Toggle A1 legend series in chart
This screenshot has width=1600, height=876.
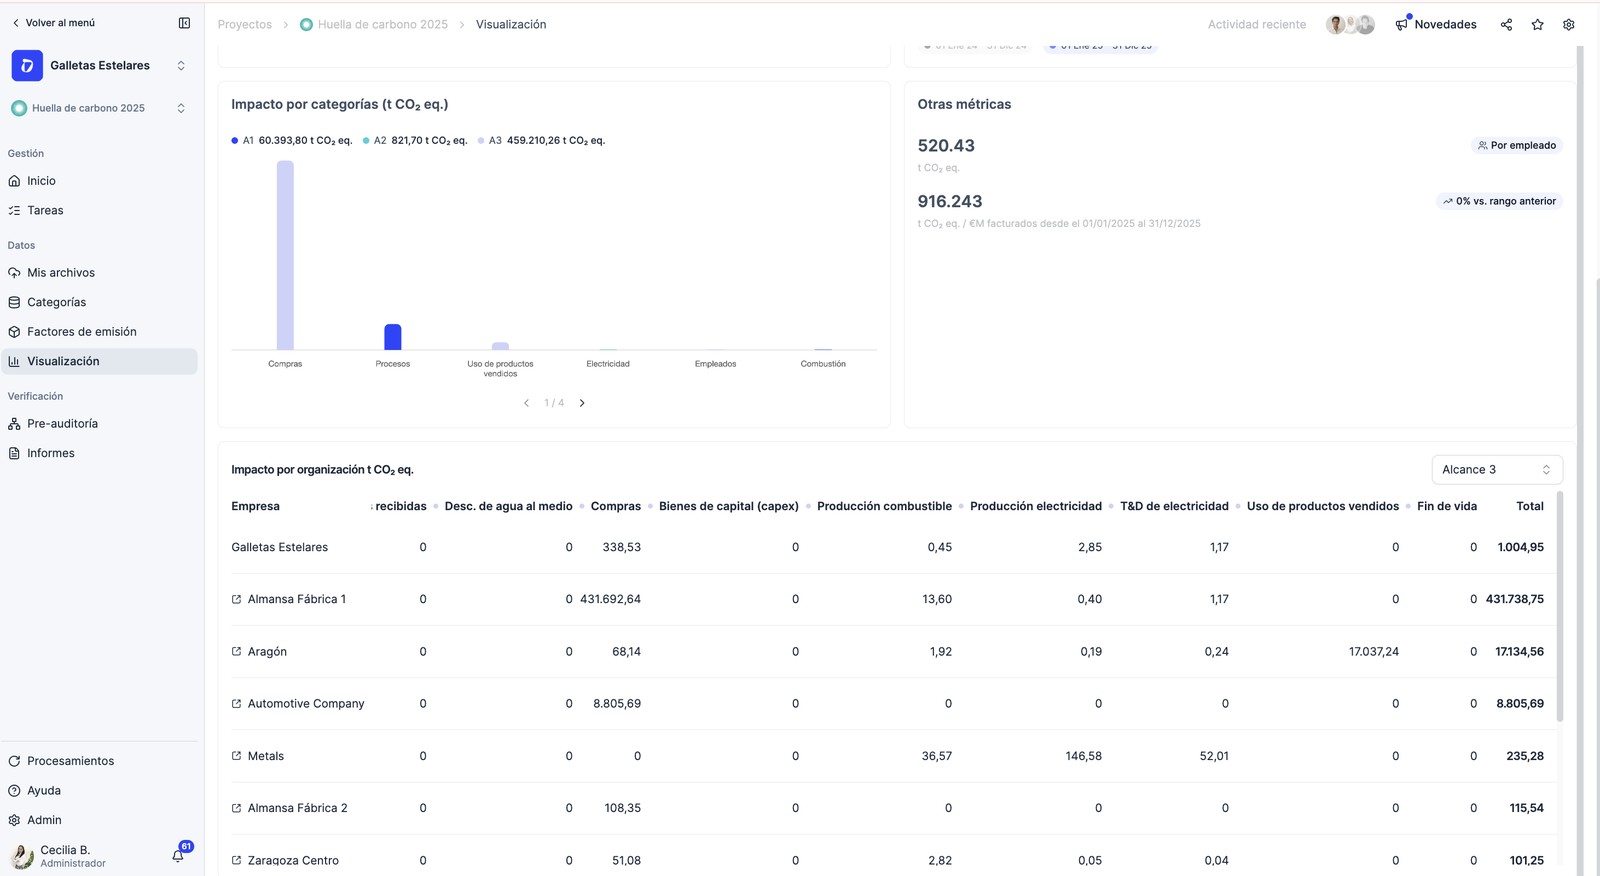pyautogui.click(x=291, y=141)
